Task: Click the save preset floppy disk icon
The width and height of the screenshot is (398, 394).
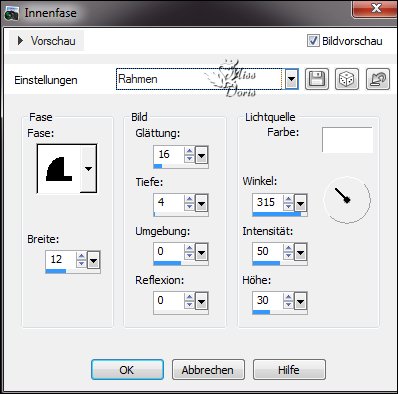Action: point(317,79)
